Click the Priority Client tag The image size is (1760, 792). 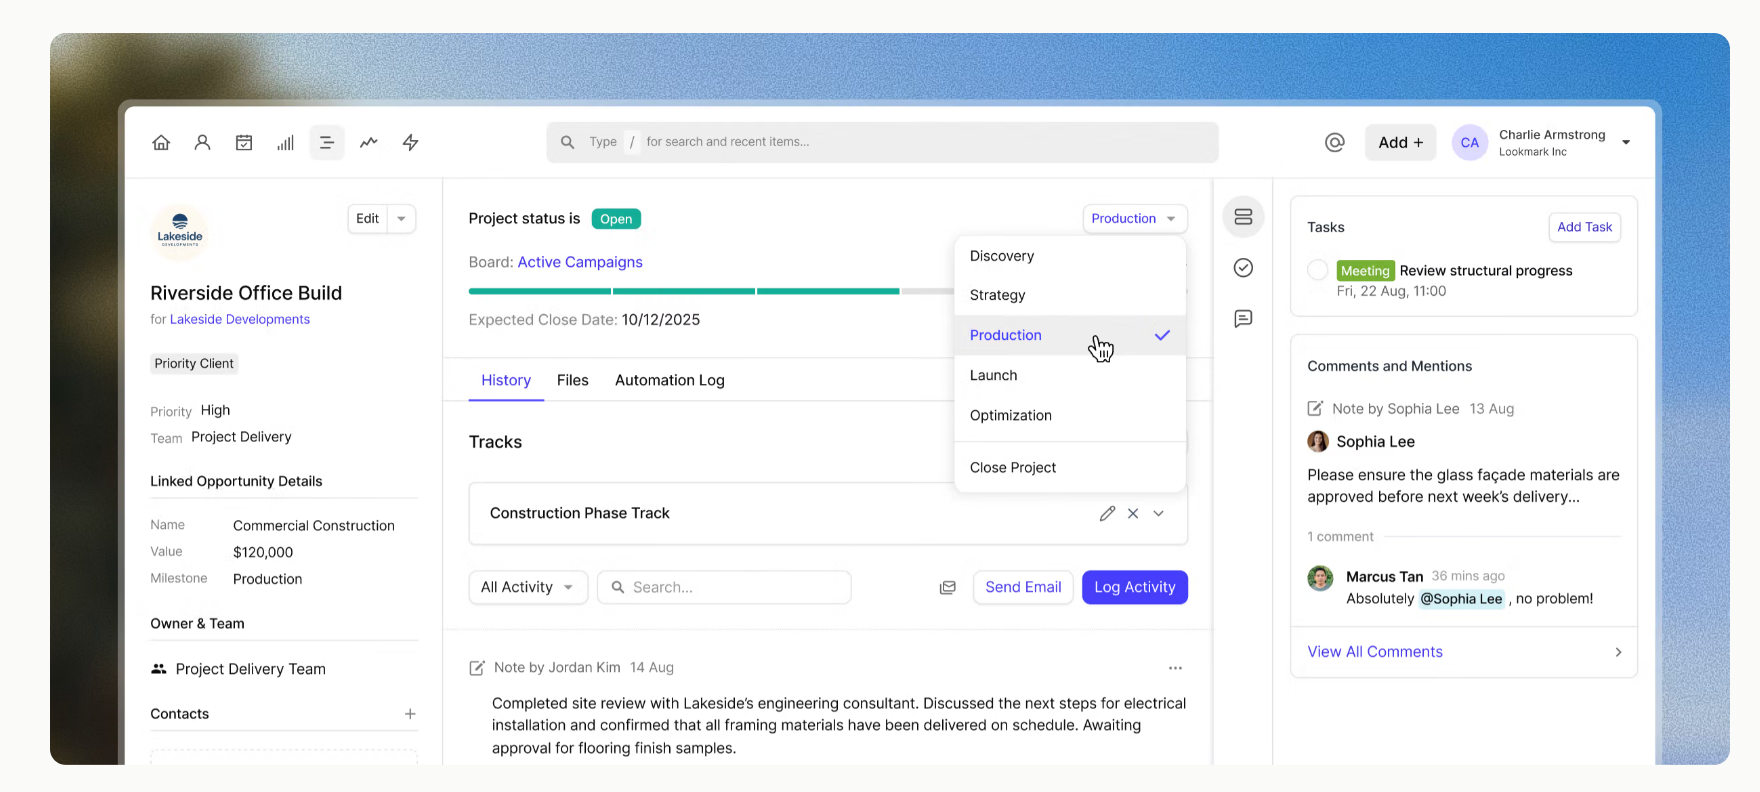194,364
